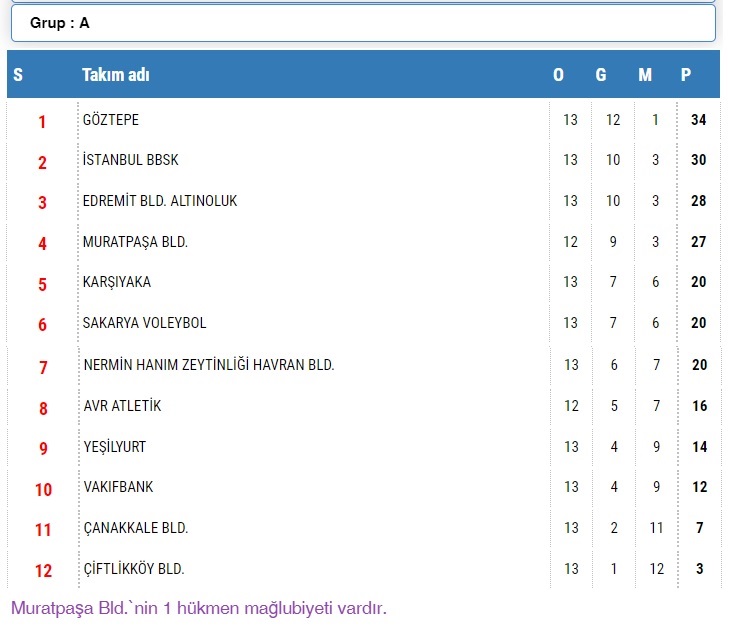Screen dimensions: 730x627
Task: Select the KARŞIYAKA team name
Action: [x=117, y=282]
